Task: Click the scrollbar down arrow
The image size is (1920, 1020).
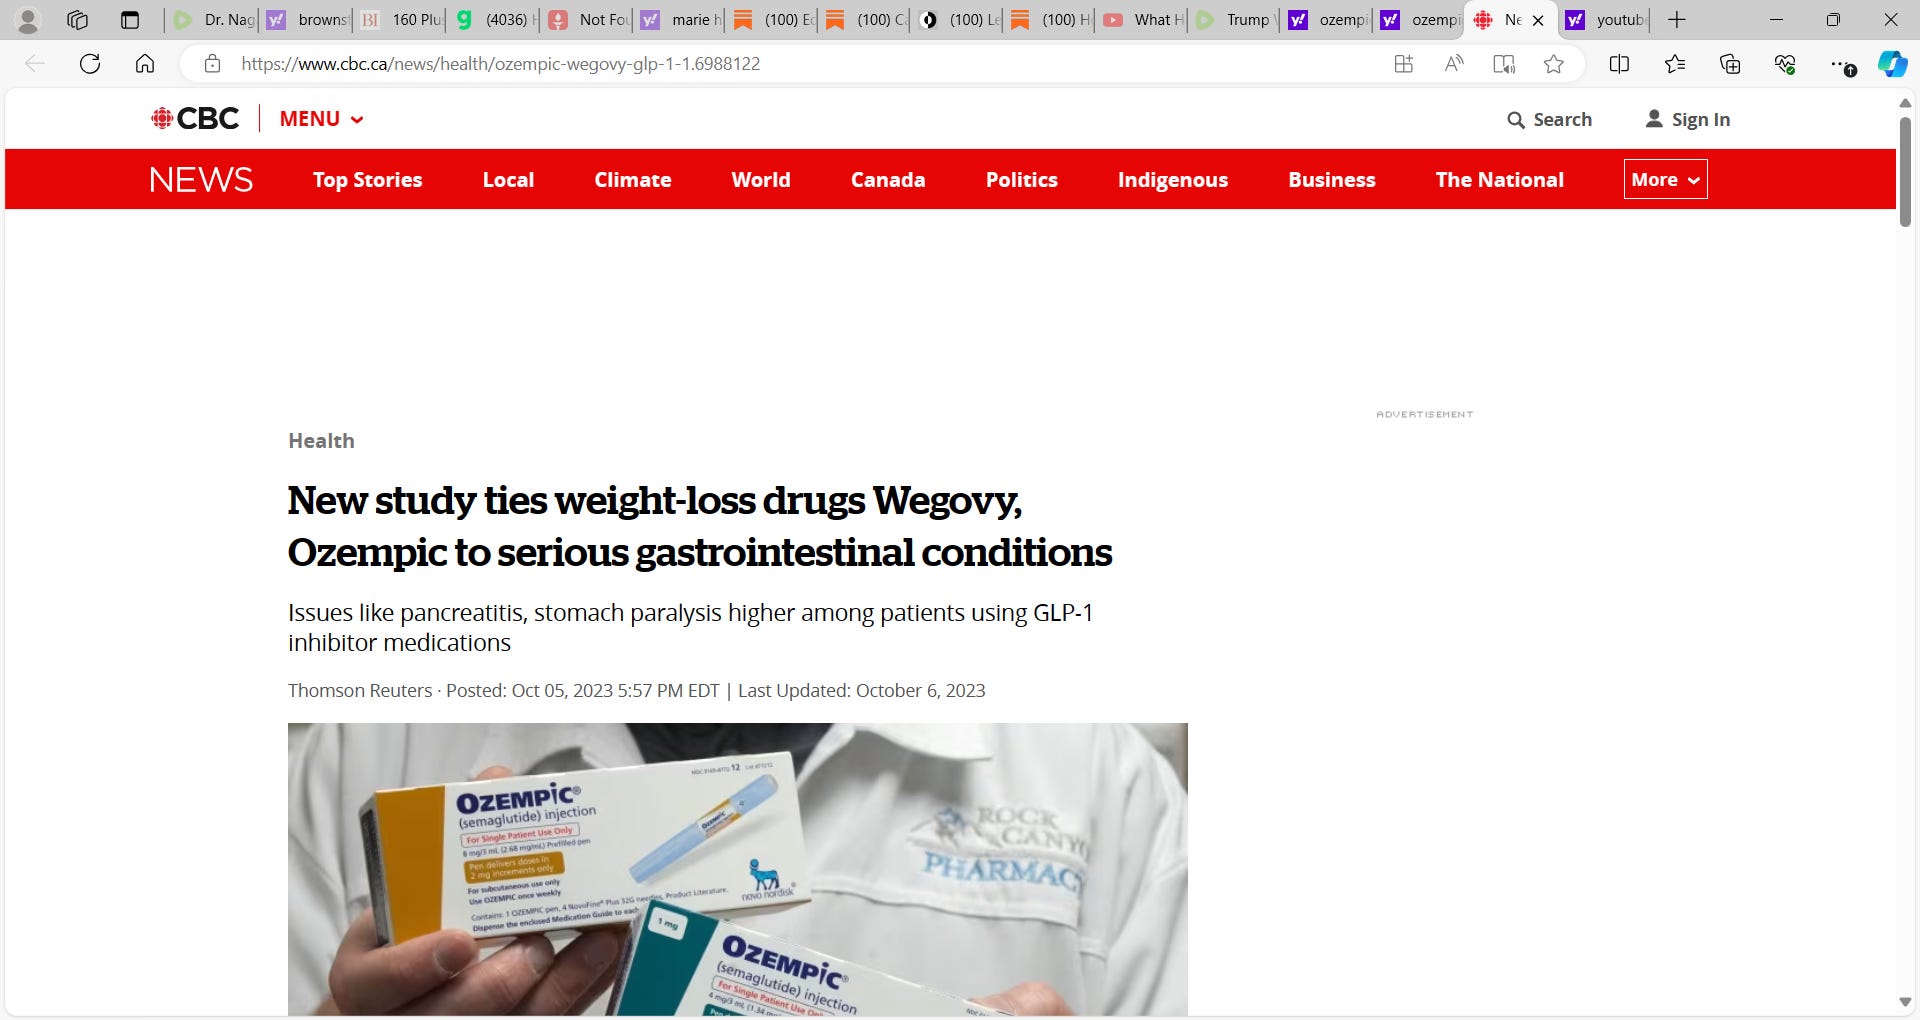Action: tap(1905, 1002)
